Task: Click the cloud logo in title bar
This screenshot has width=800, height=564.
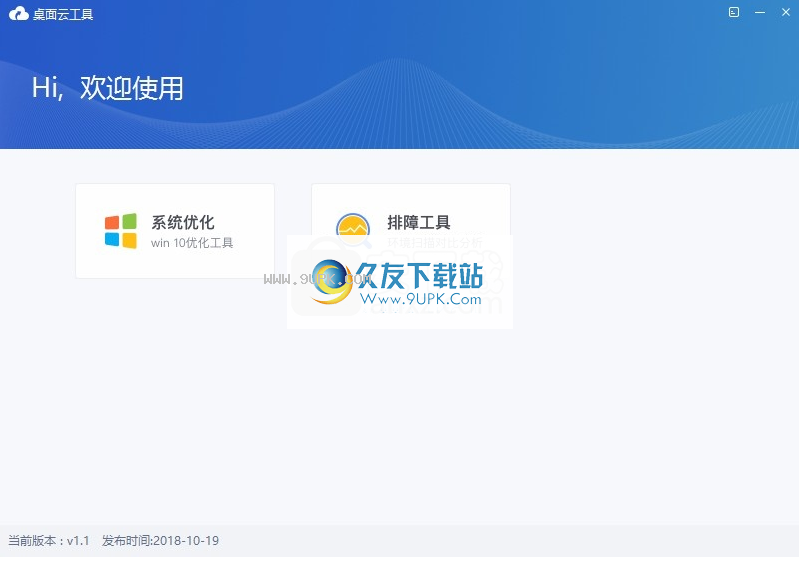Action: pyautogui.click(x=19, y=14)
